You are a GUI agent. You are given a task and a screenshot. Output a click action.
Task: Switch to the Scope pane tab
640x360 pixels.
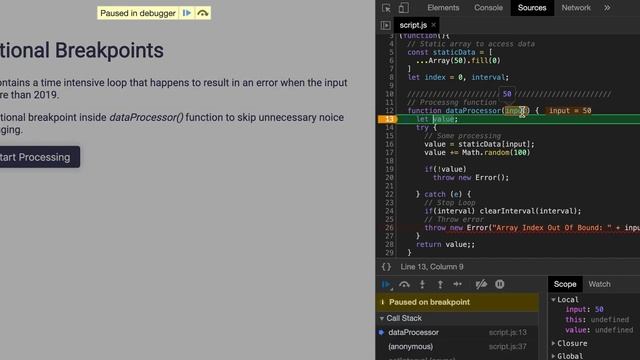tap(564, 284)
